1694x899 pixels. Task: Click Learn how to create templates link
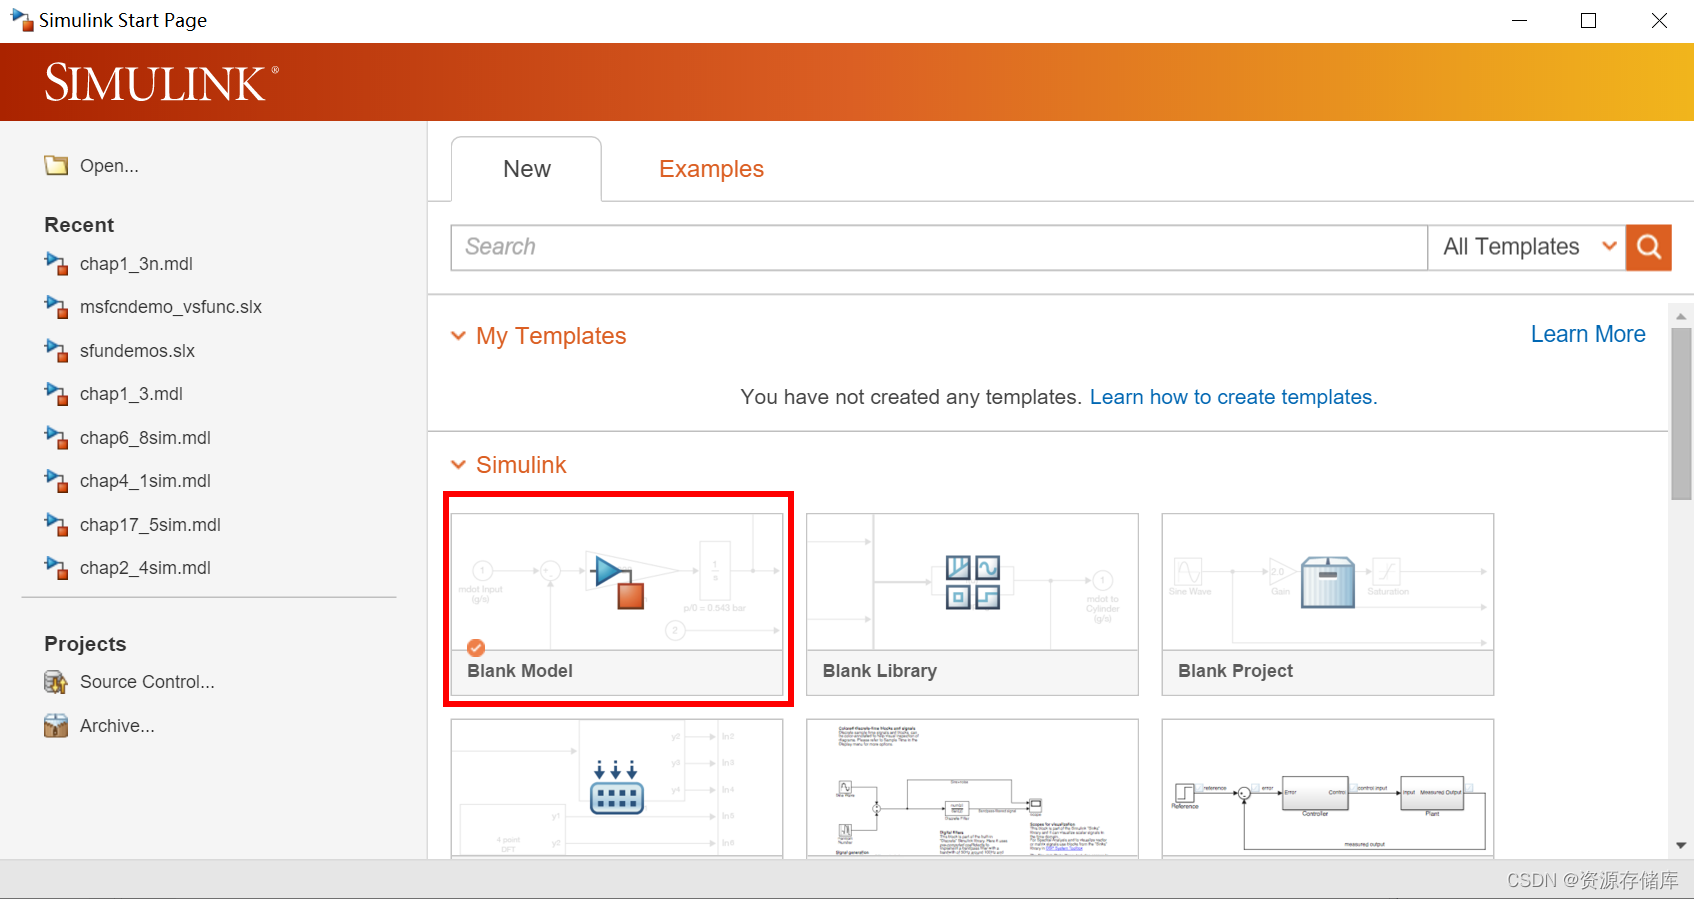pos(1233,397)
